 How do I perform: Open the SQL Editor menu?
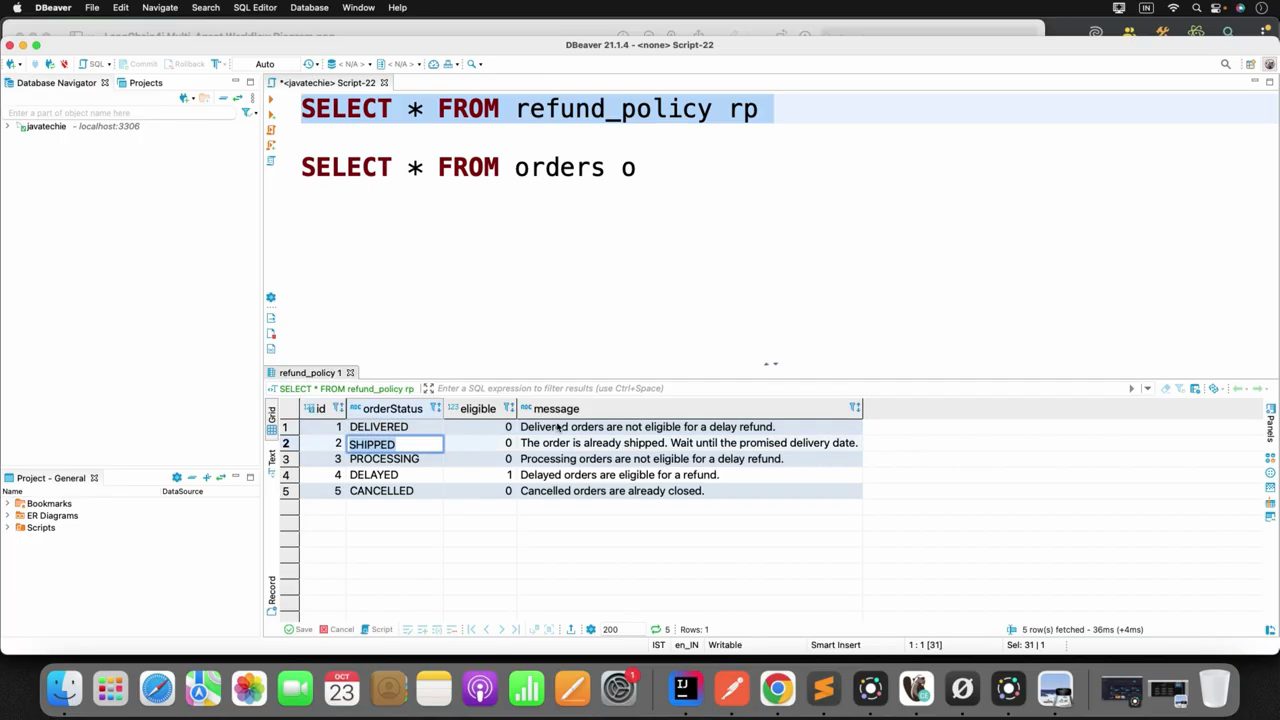click(255, 8)
